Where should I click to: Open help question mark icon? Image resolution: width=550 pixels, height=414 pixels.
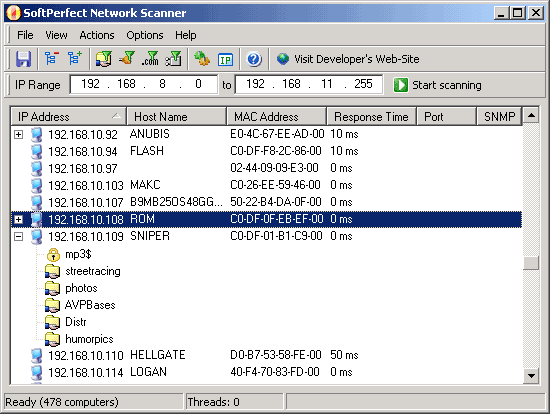tap(254, 59)
